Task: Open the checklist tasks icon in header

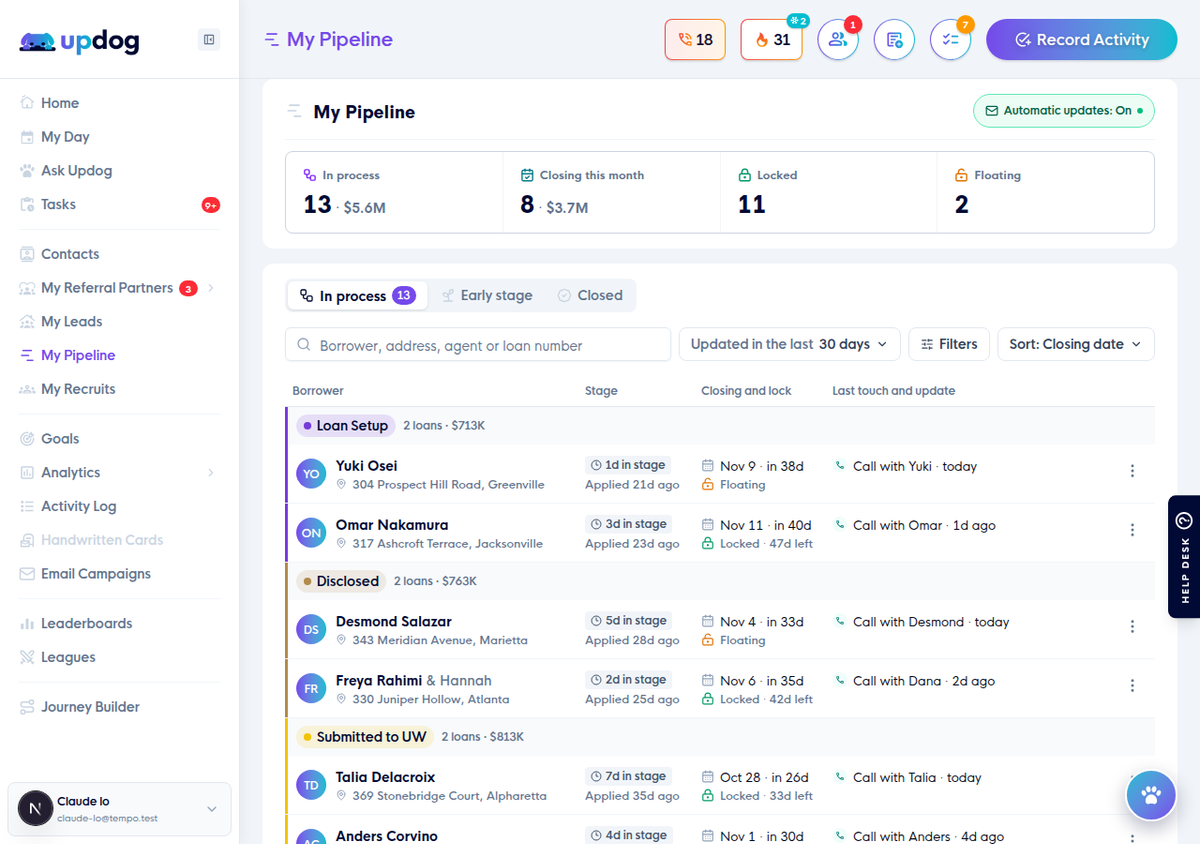Action: pos(950,40)
